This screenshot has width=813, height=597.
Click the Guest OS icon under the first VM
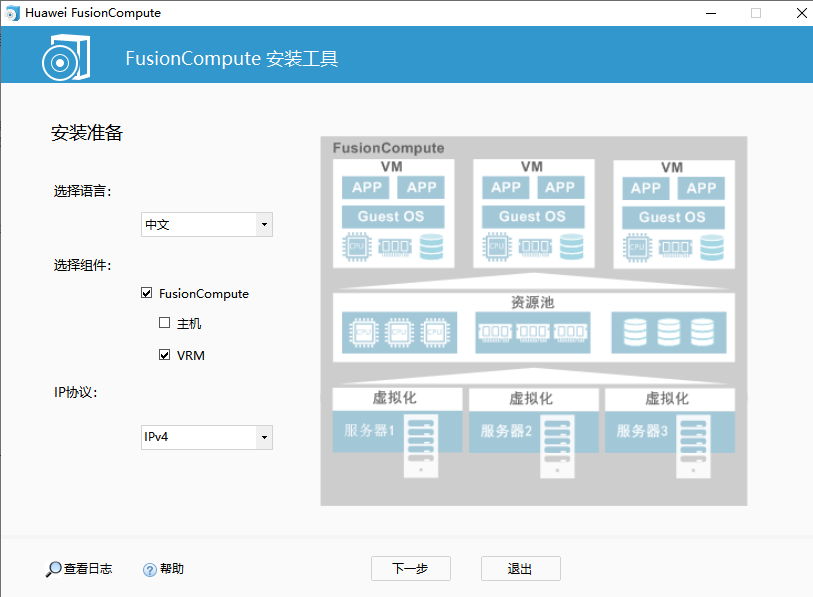click(394, 216)
